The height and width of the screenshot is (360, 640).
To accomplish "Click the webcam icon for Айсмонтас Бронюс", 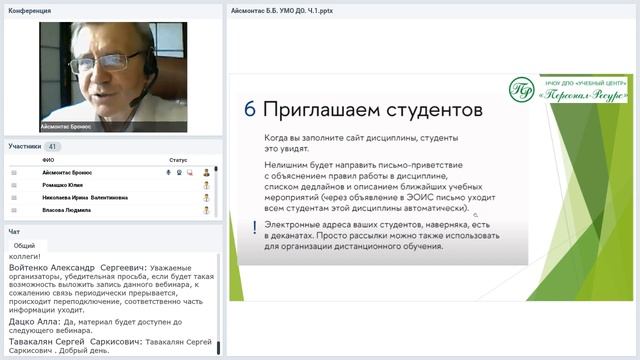I will 179,173.
